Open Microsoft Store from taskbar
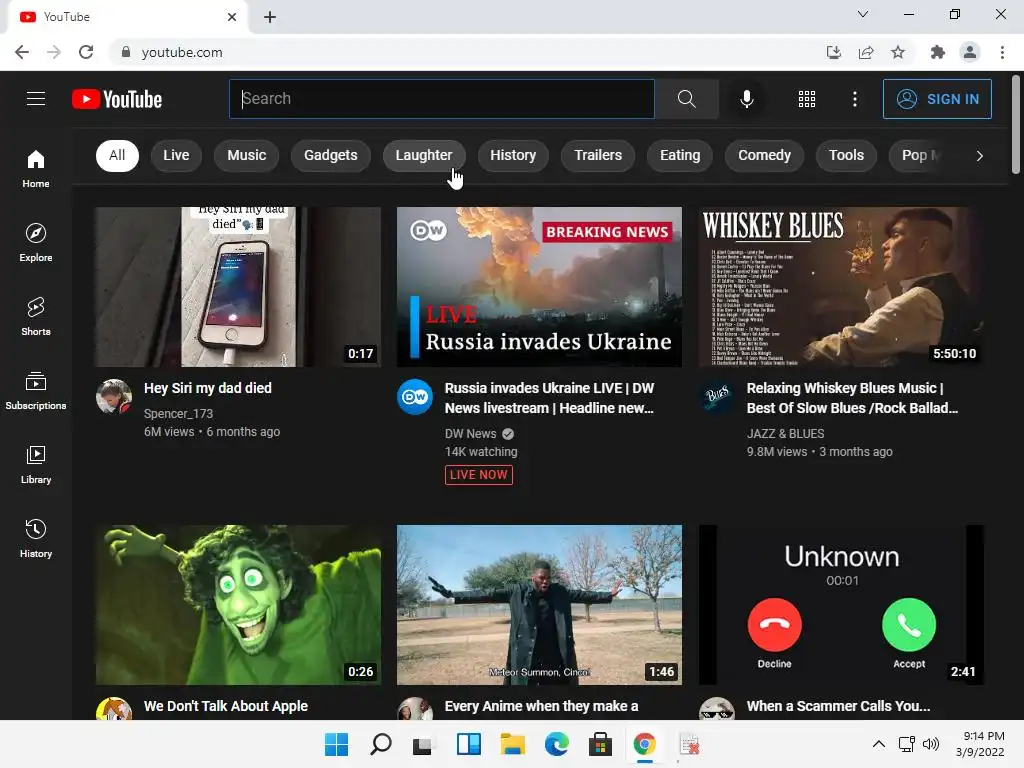The width and height of the screenshot is (1024, 768). click(600, 744)
